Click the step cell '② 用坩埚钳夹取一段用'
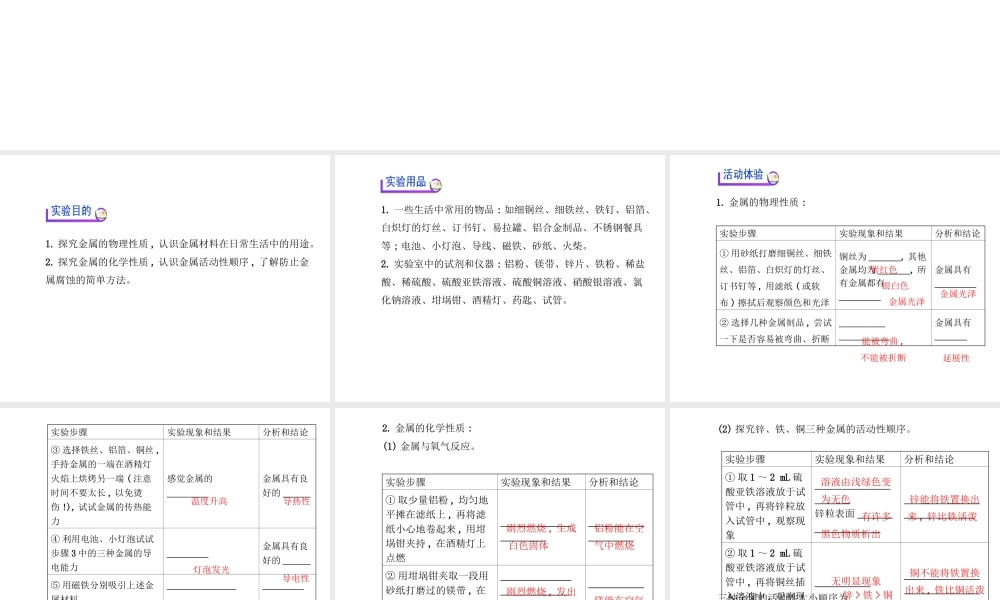1000x600 pixels. click(x=438, y=583)
